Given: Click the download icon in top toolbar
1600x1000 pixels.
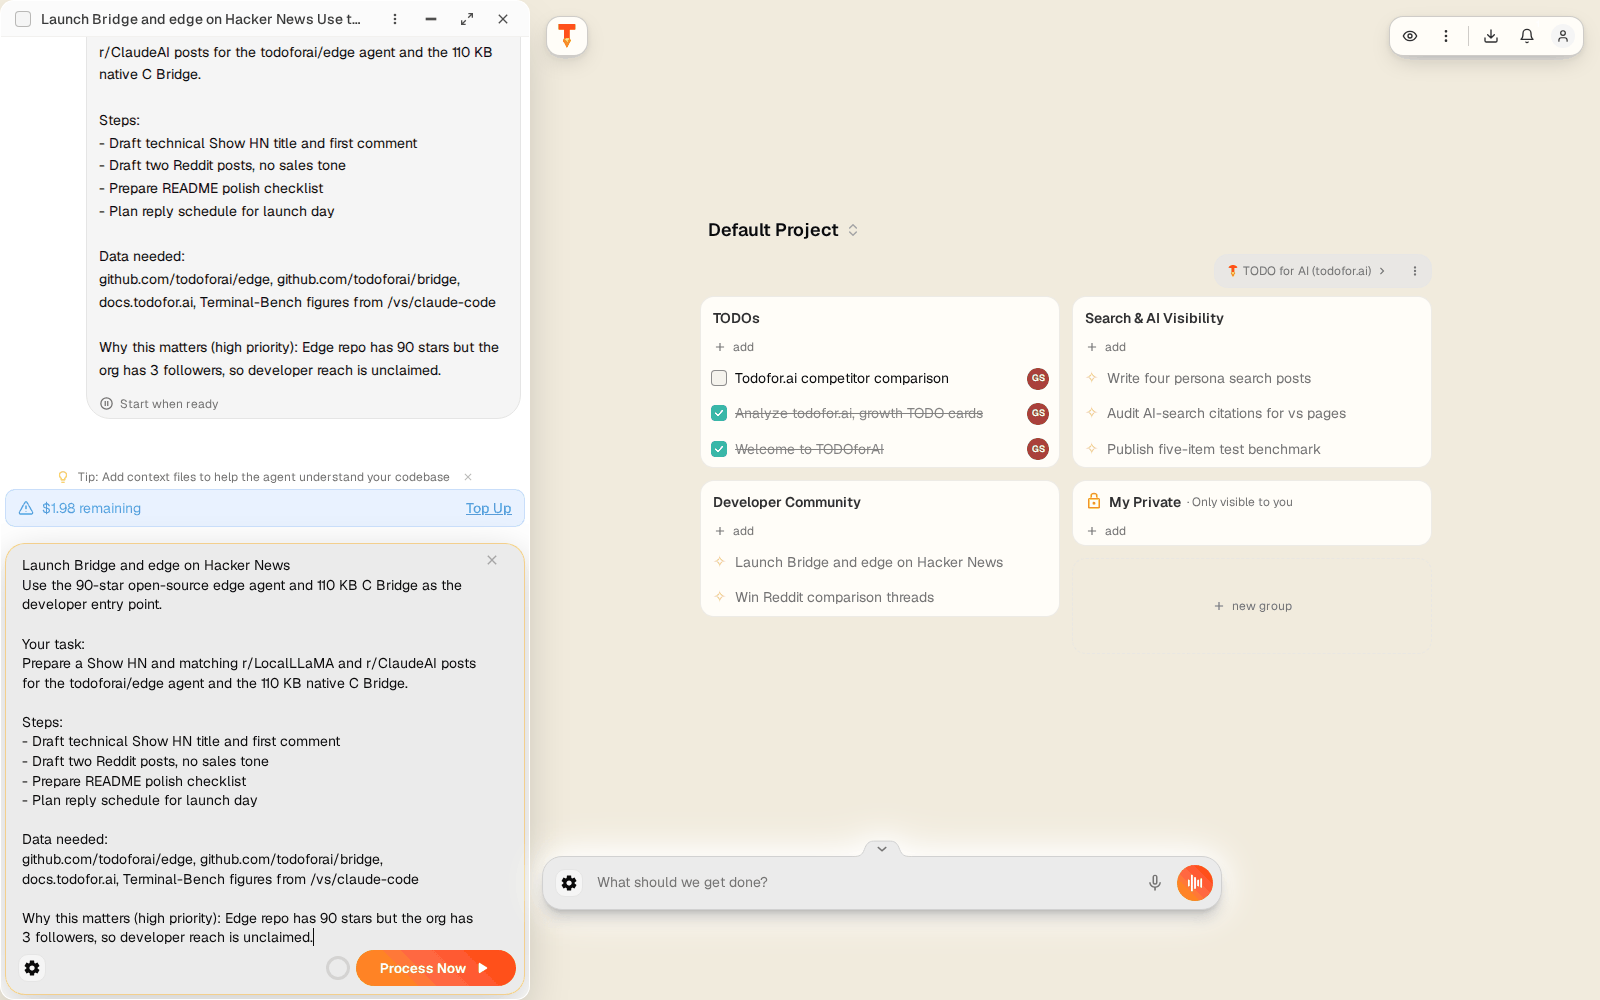Looking at the screenshot, I should (1491, 36).
